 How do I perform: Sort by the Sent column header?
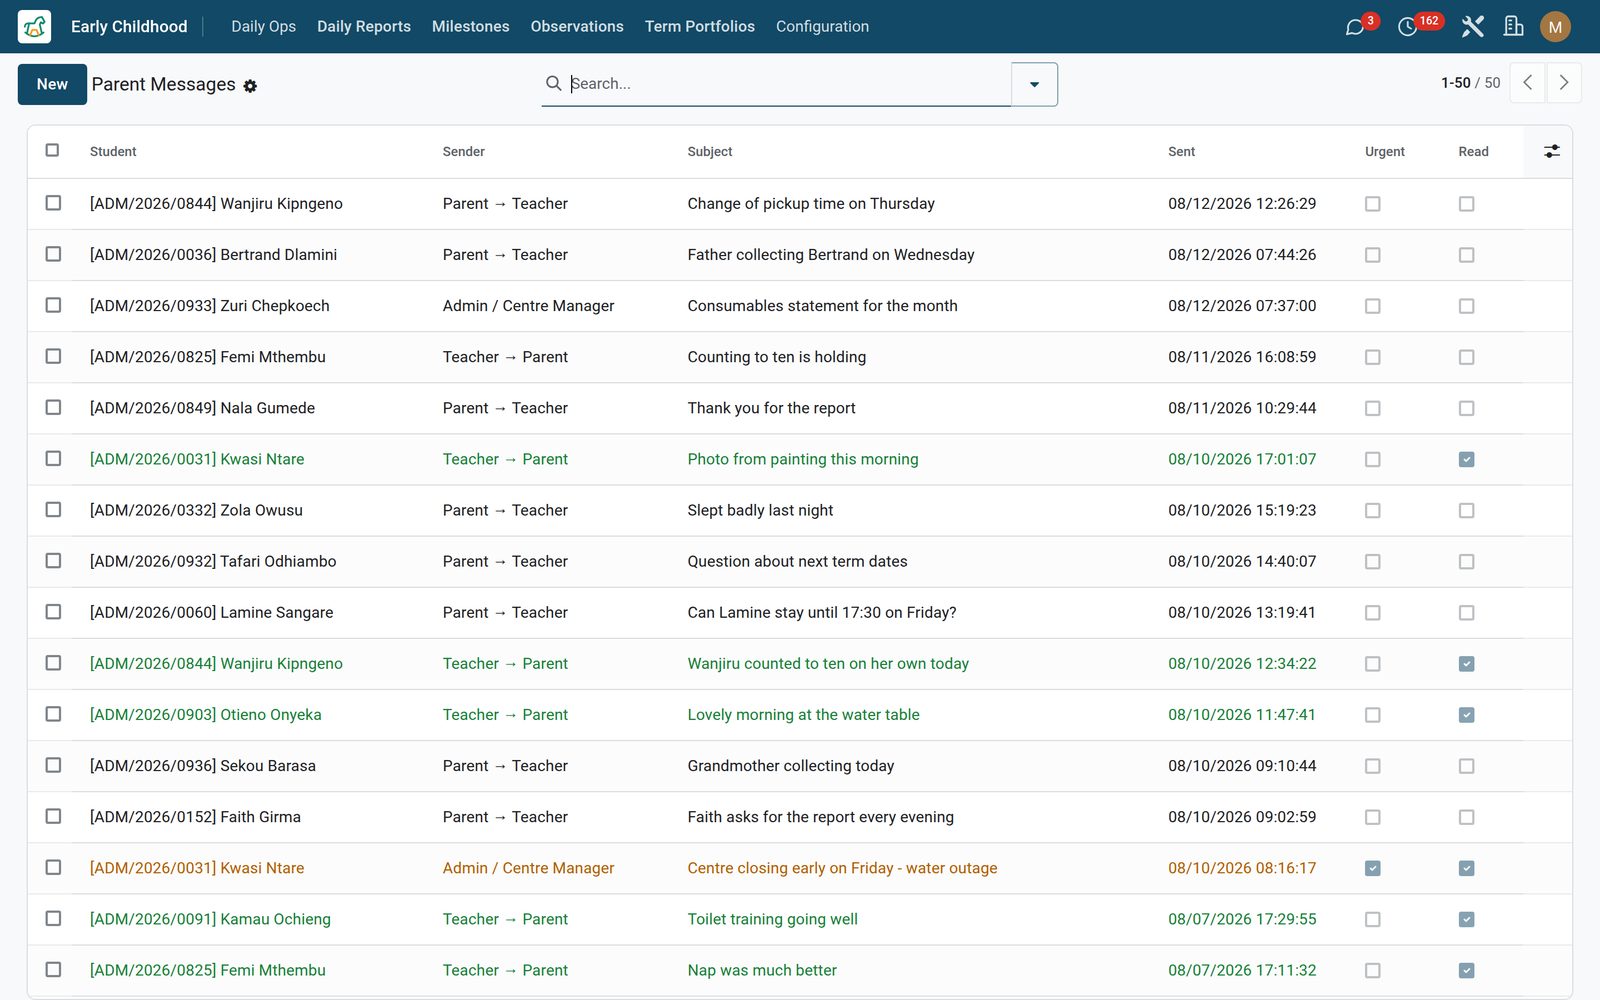tap(1181, 152)
